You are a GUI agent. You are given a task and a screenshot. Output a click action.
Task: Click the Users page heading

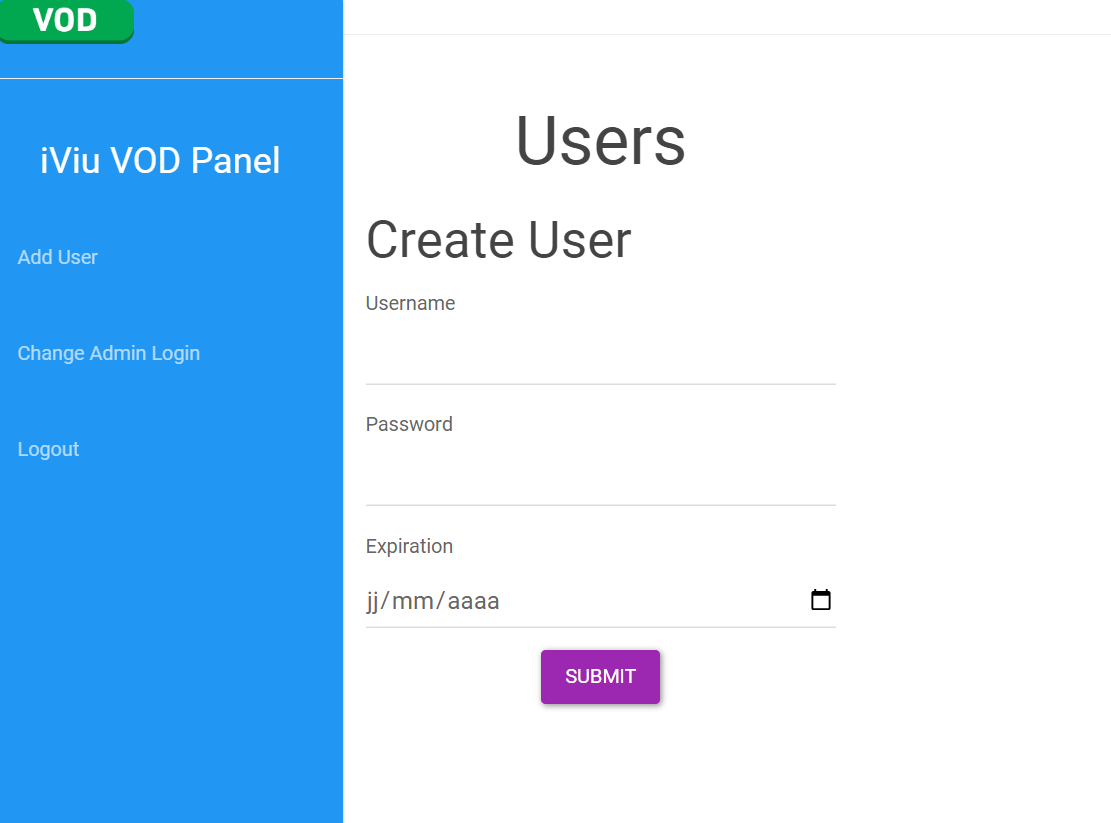pyautogui.click(x=600, y=140)
